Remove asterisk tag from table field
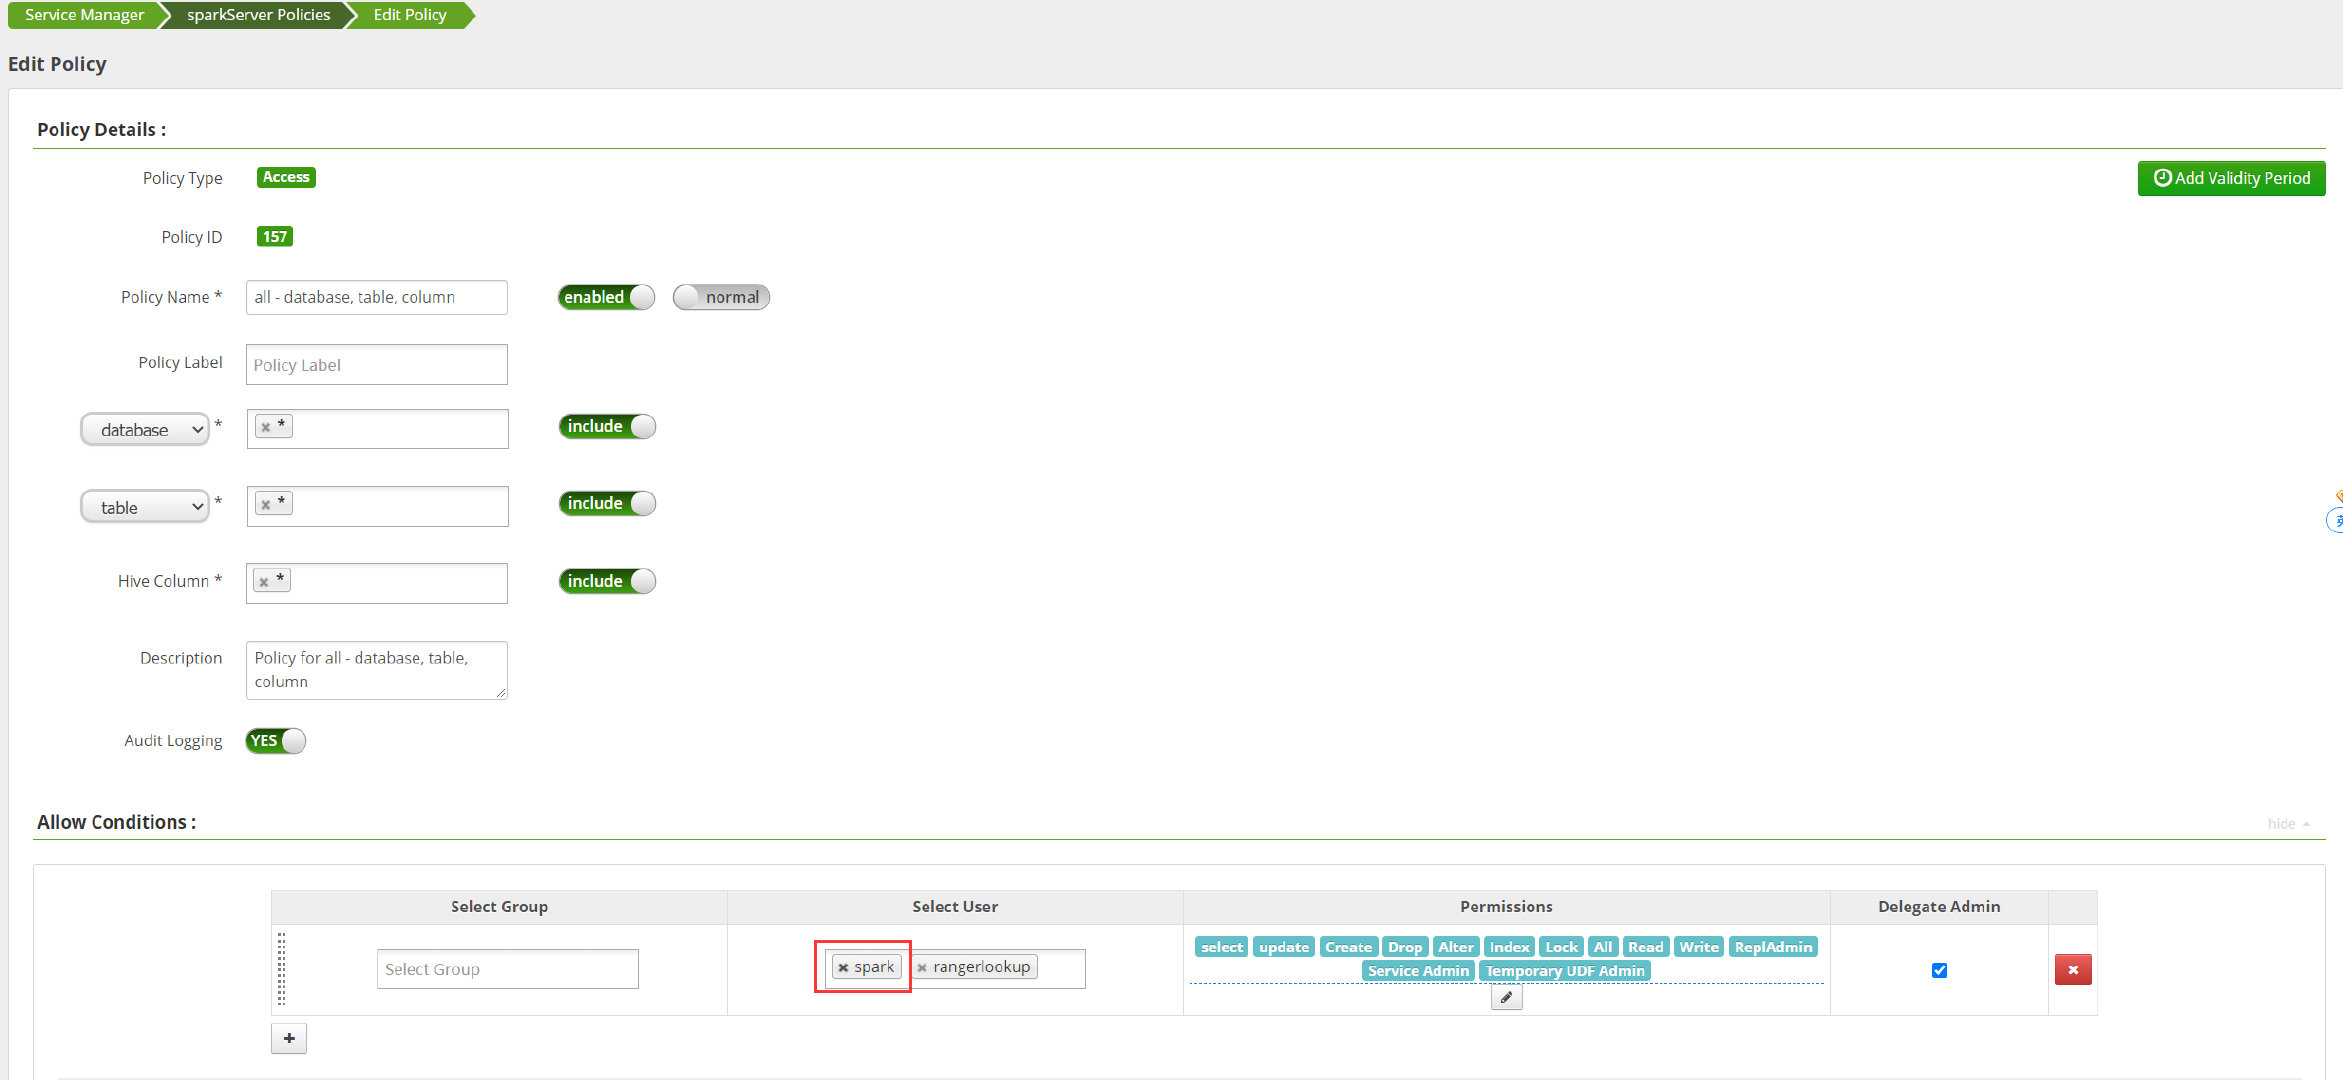Image resolution: width=2343 pixels, height=1080 pixels. click(266, 504)
